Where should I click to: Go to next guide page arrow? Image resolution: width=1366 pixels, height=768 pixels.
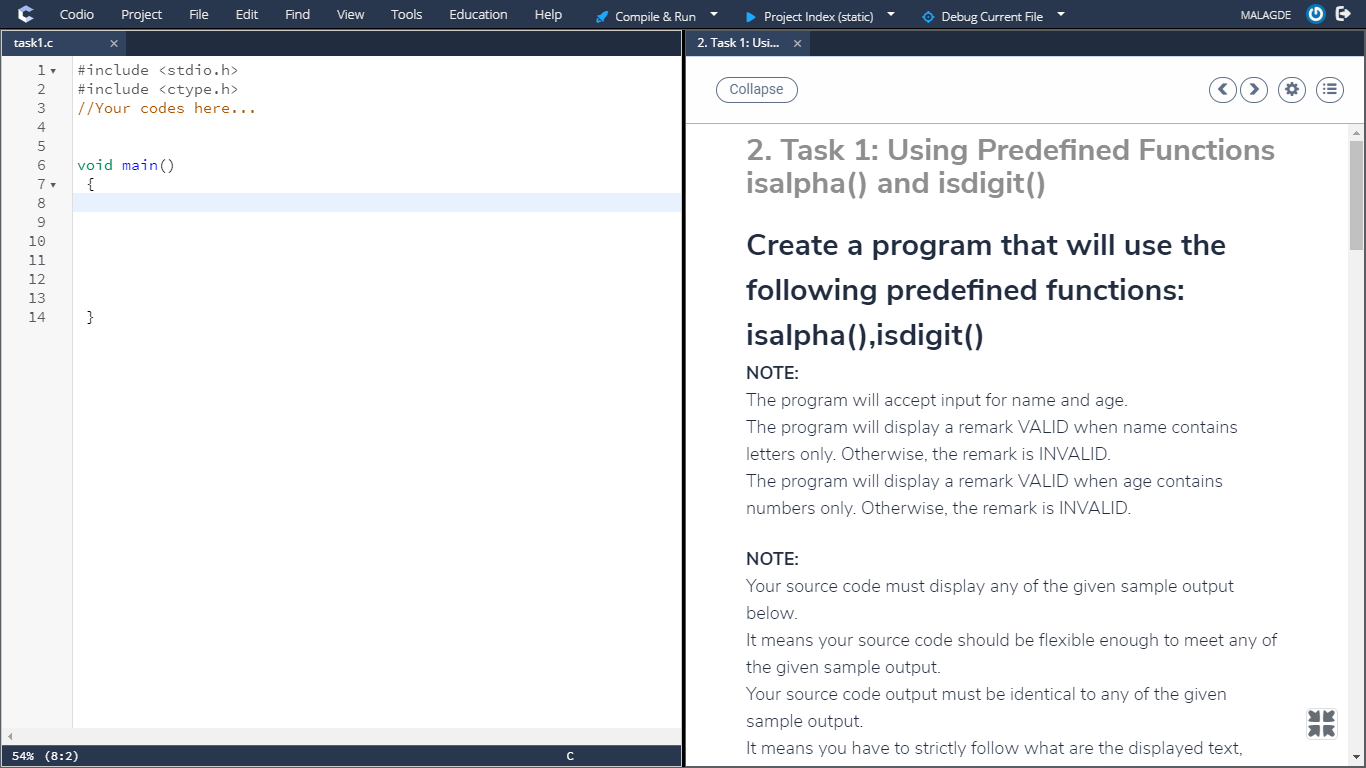click(x=1254, y=89)
